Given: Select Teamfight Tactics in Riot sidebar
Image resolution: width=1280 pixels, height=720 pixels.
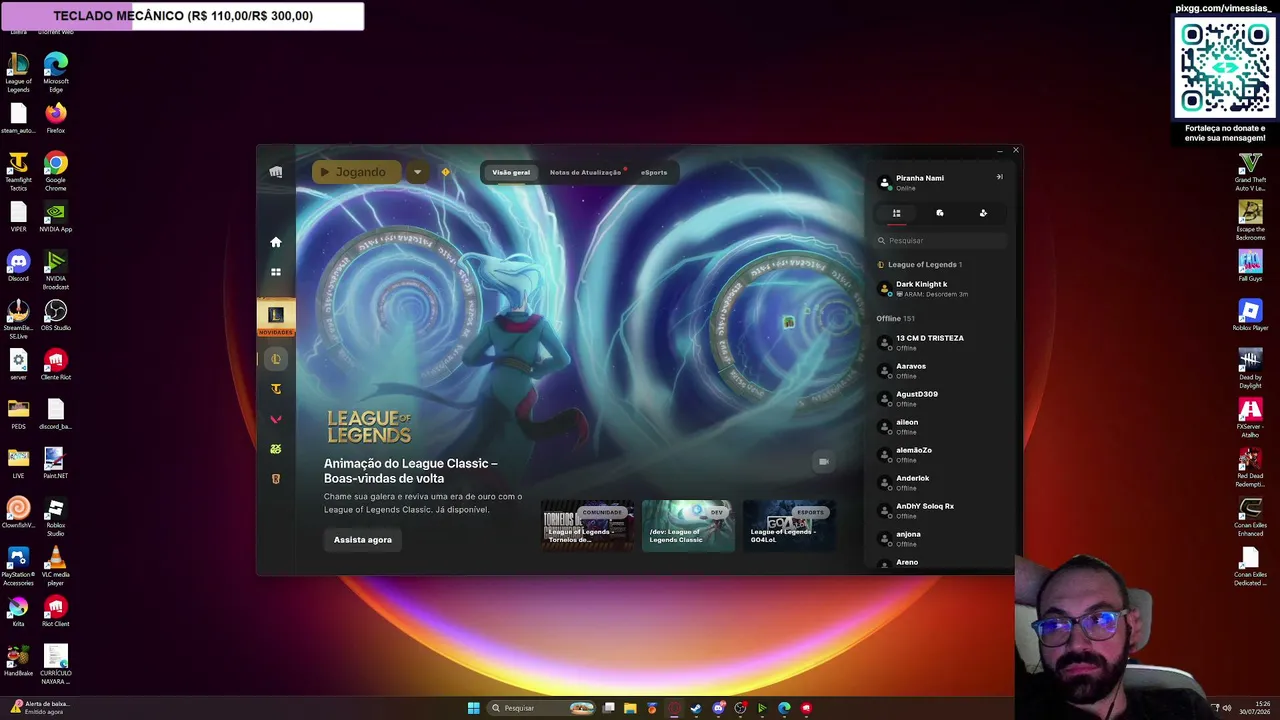Looking at the screenshot, I should [276, 389].
